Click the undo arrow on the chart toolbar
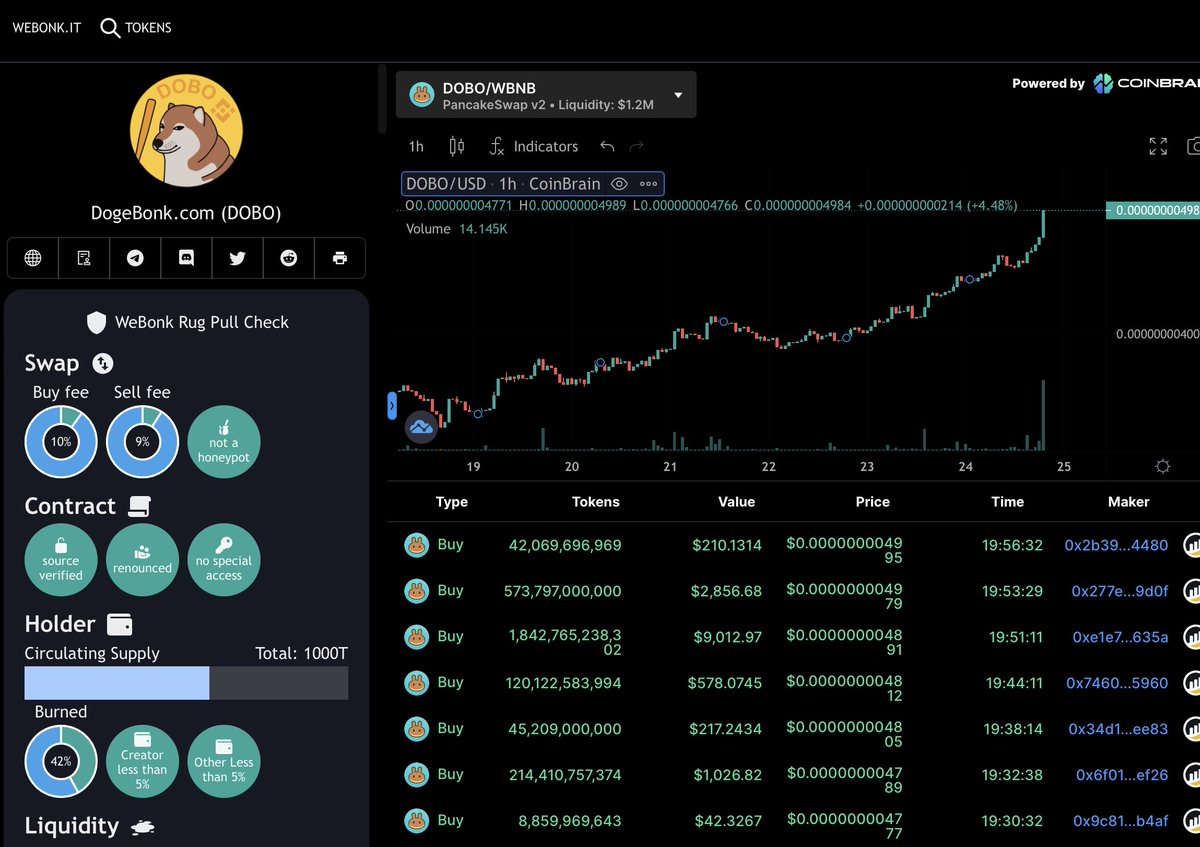Viewport: 1200px width, 847px height. [x=607, y=146]
